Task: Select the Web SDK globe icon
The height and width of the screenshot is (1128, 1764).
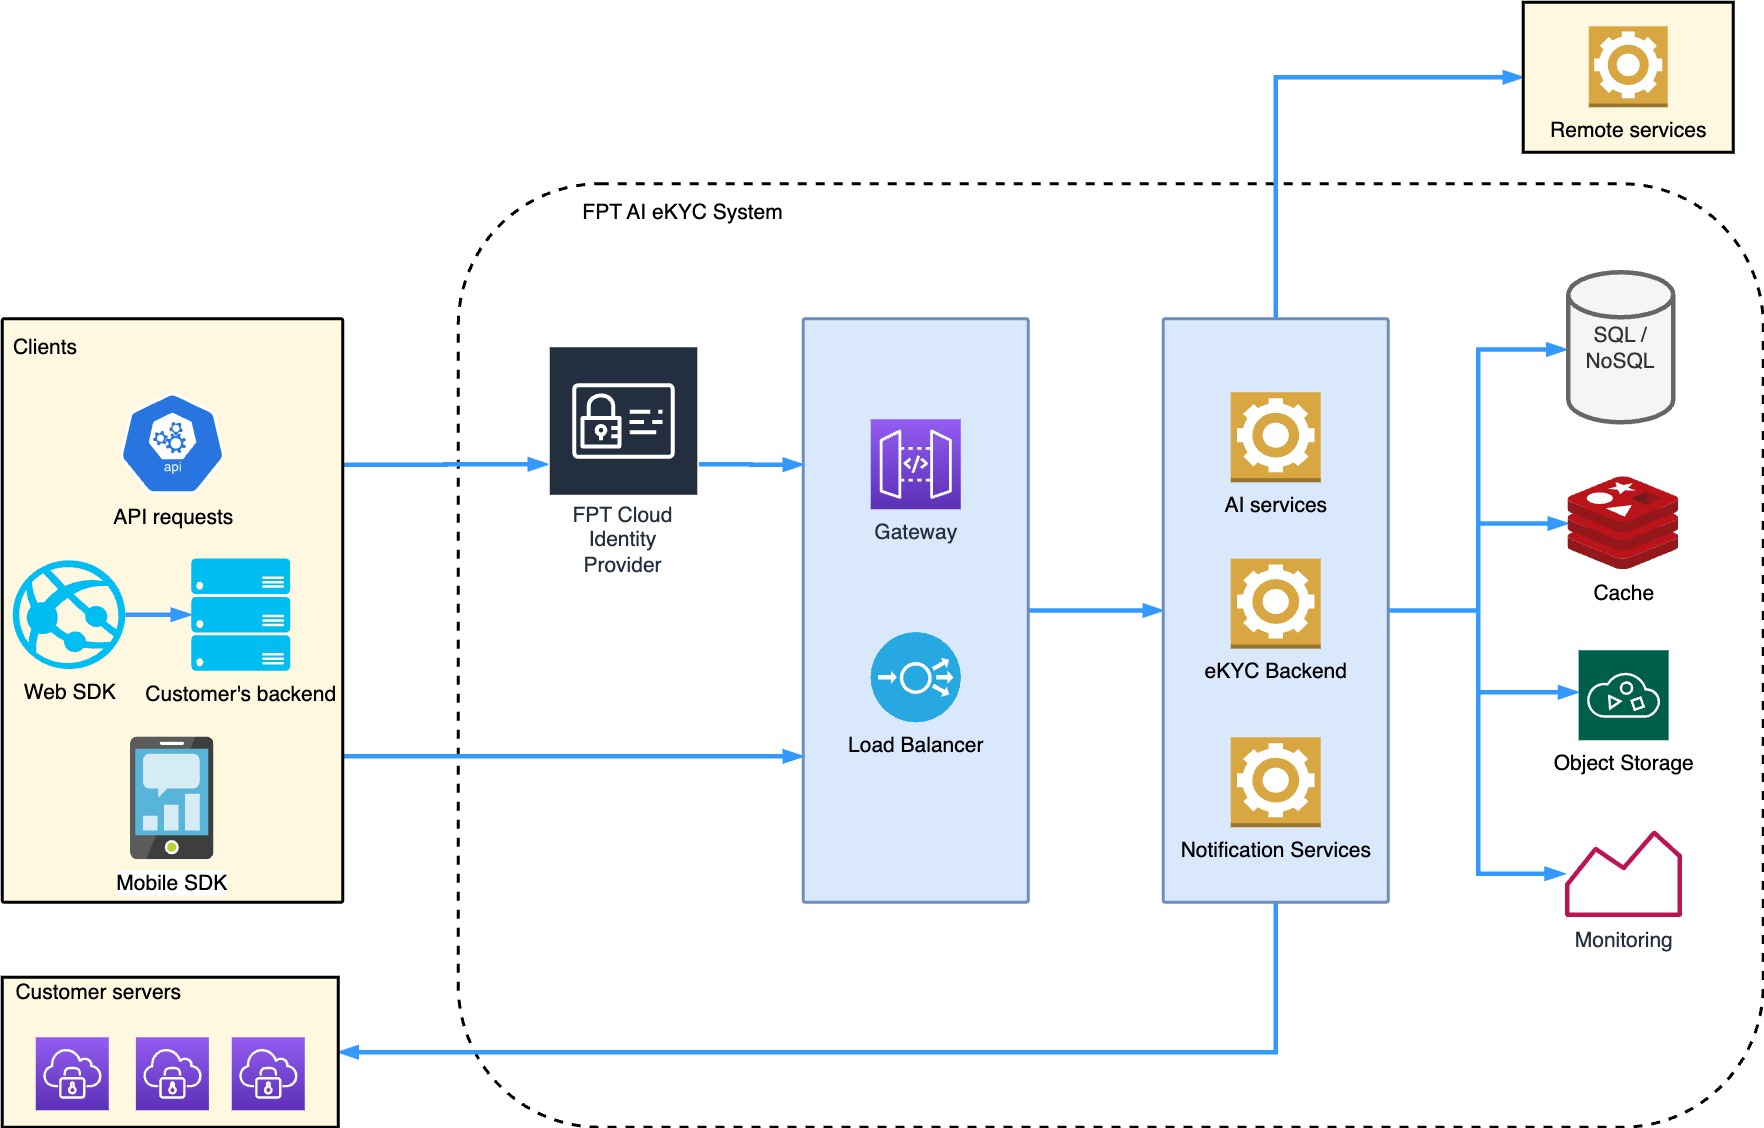Action: point(69,614)
